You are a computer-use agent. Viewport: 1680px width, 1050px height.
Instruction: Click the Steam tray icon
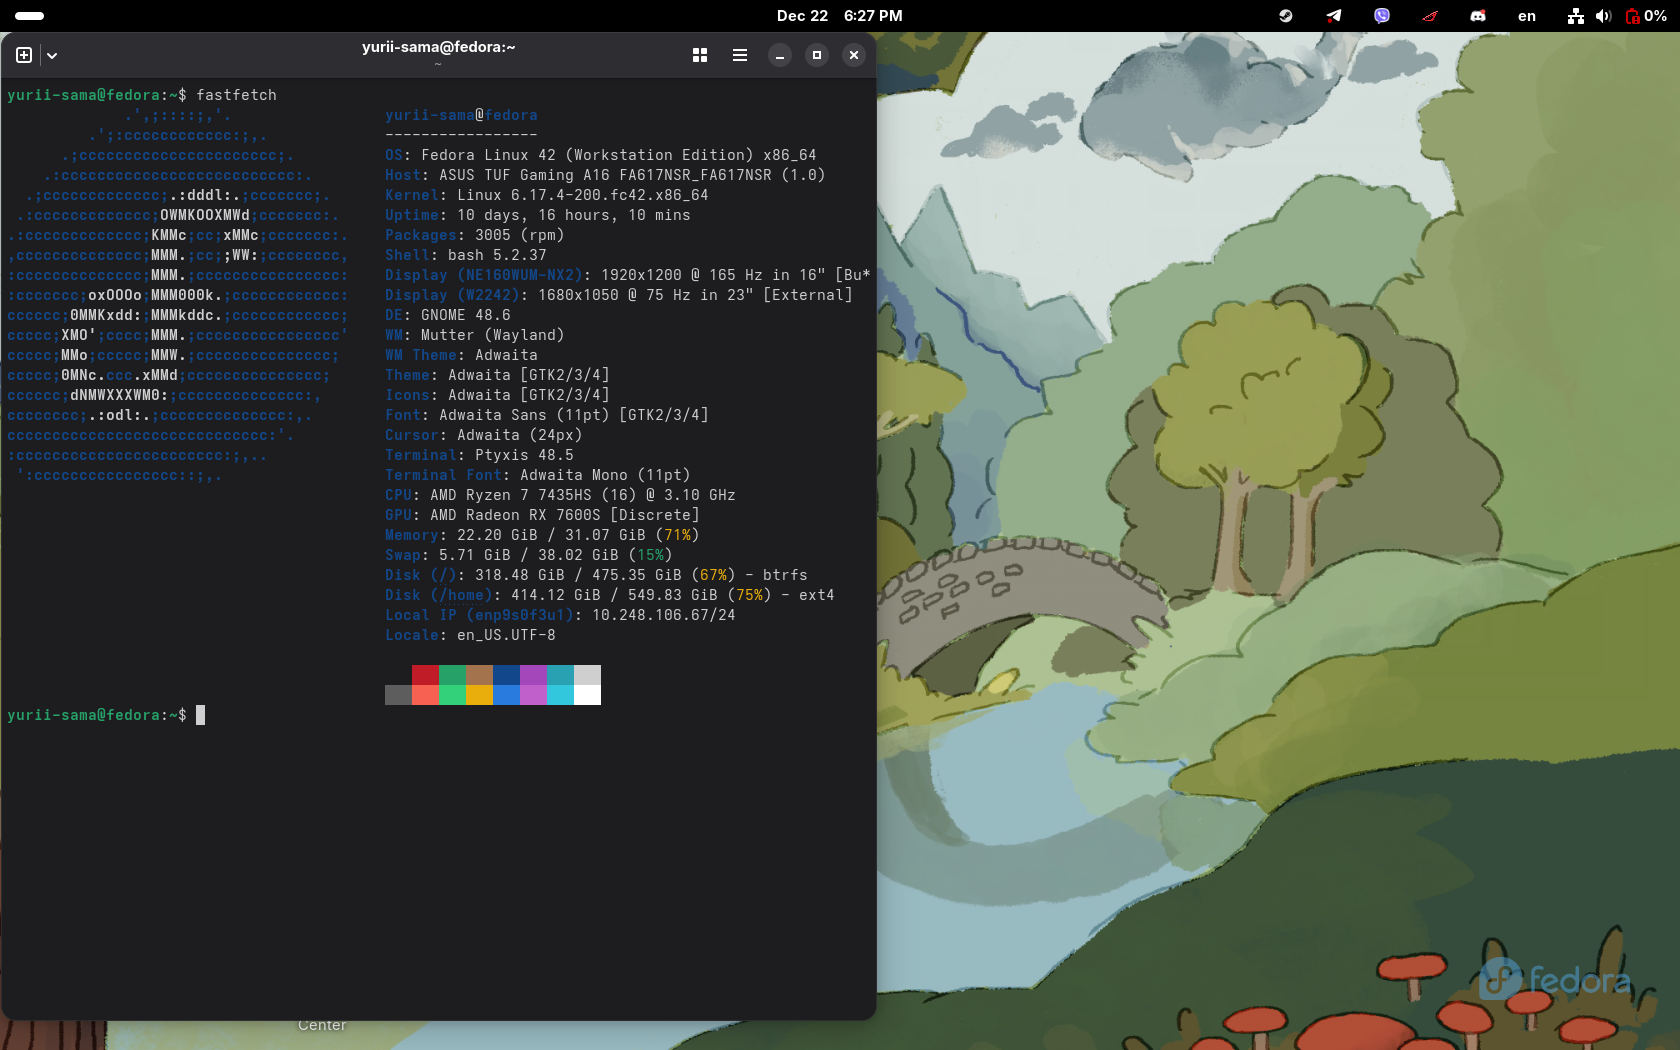1286,16
